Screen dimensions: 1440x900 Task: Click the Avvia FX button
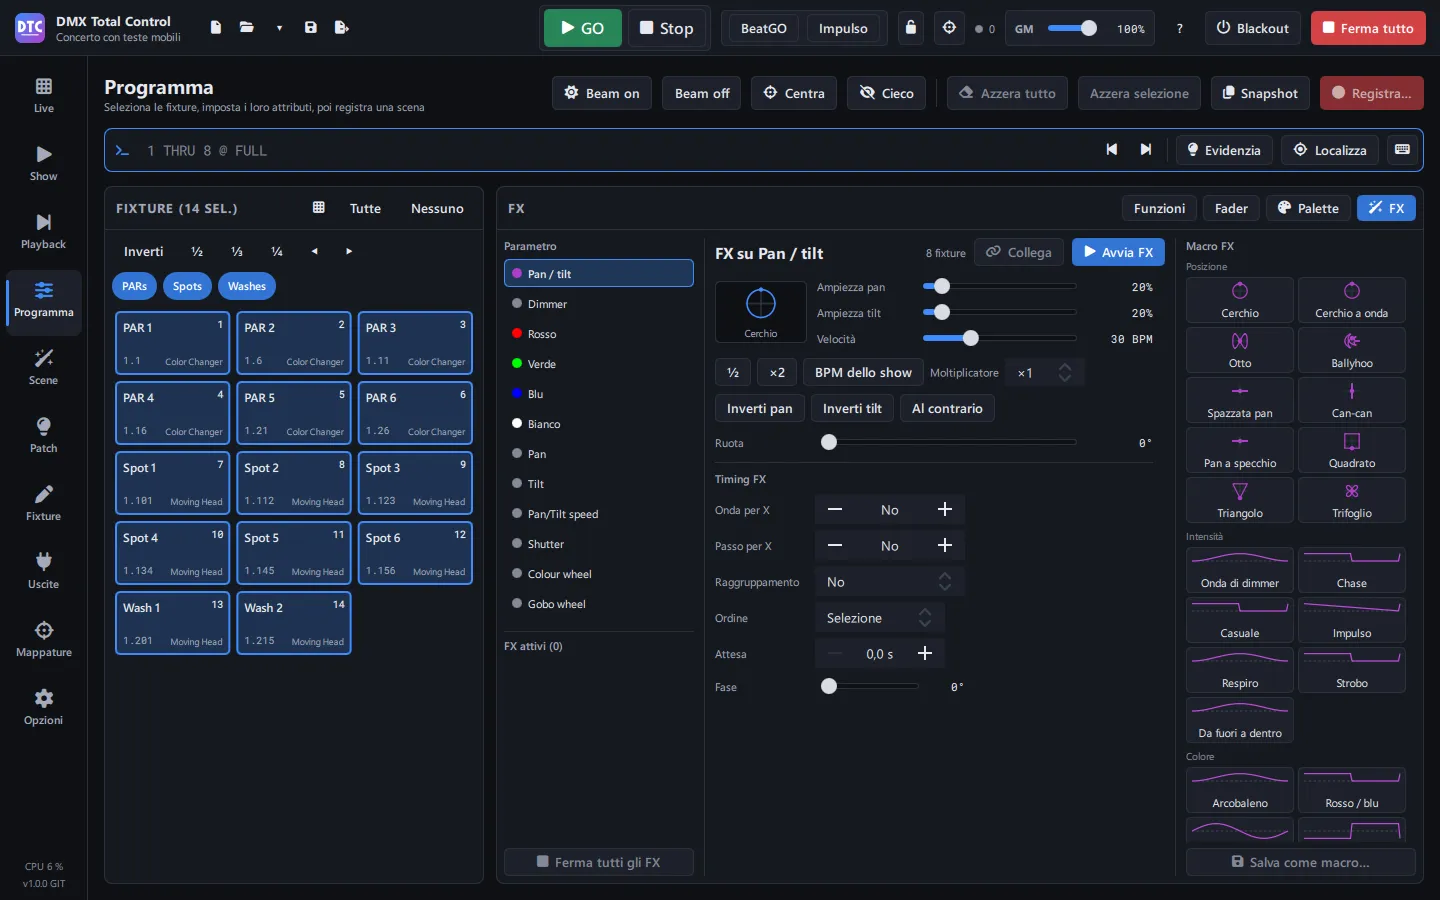click(1118, 252)
